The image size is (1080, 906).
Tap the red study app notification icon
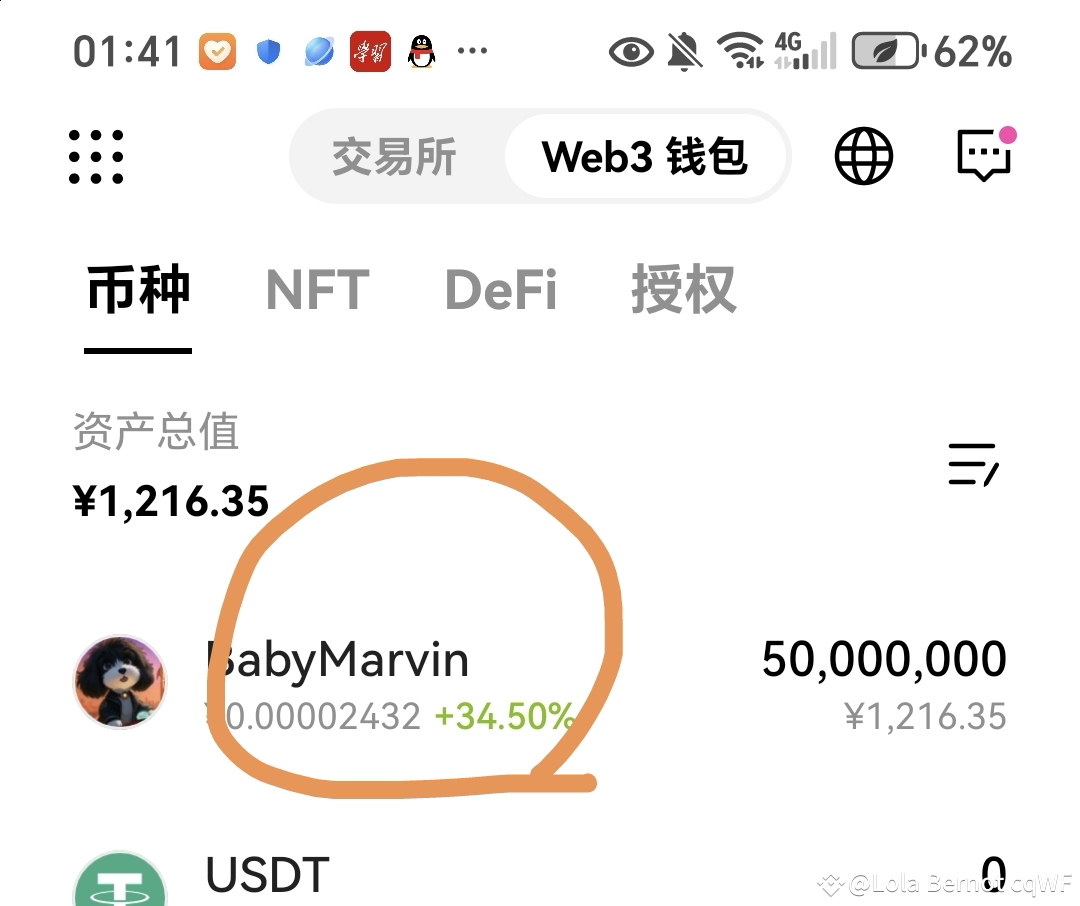click(x=371, y=52)
